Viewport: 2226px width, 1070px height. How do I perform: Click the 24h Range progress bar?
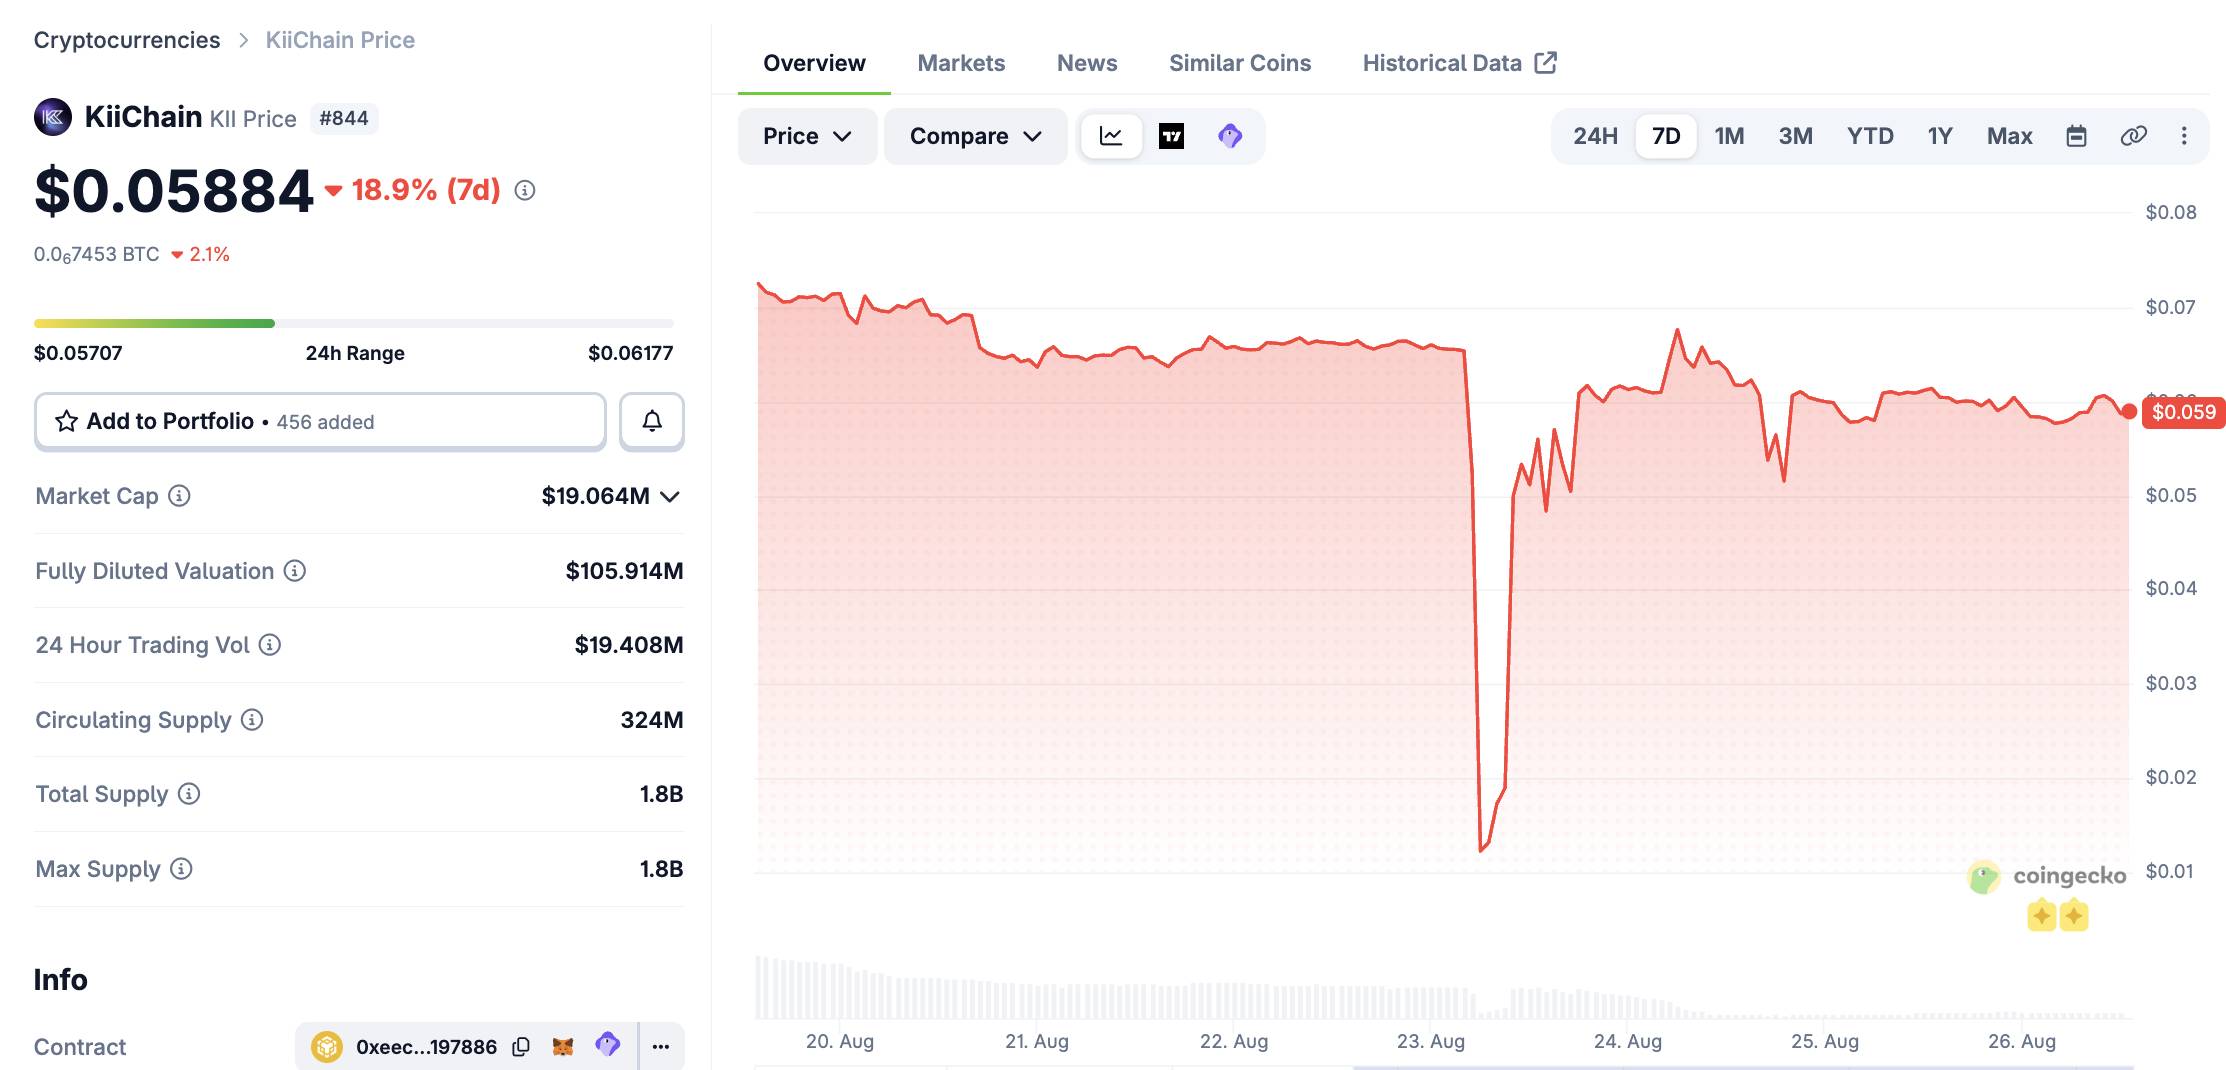point(354,323)
